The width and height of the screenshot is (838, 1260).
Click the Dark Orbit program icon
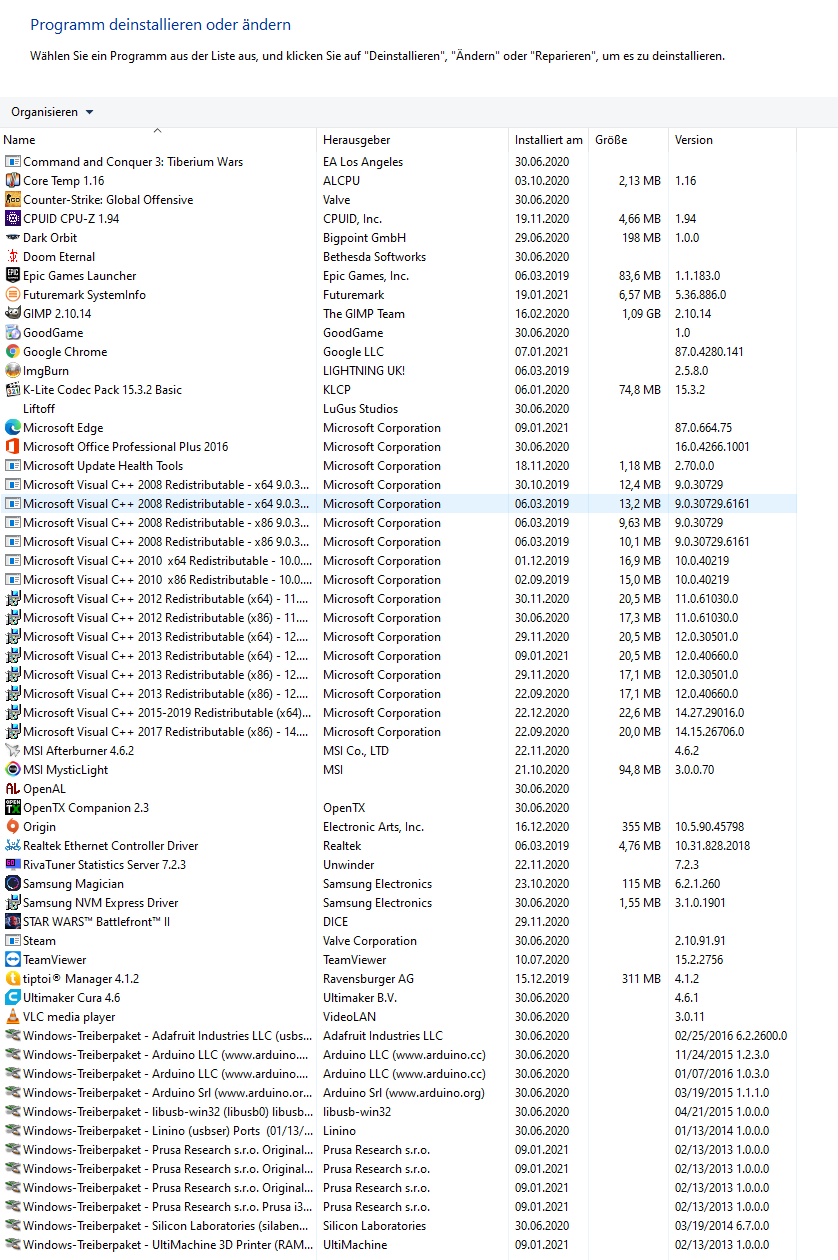[x=13, y=238]
